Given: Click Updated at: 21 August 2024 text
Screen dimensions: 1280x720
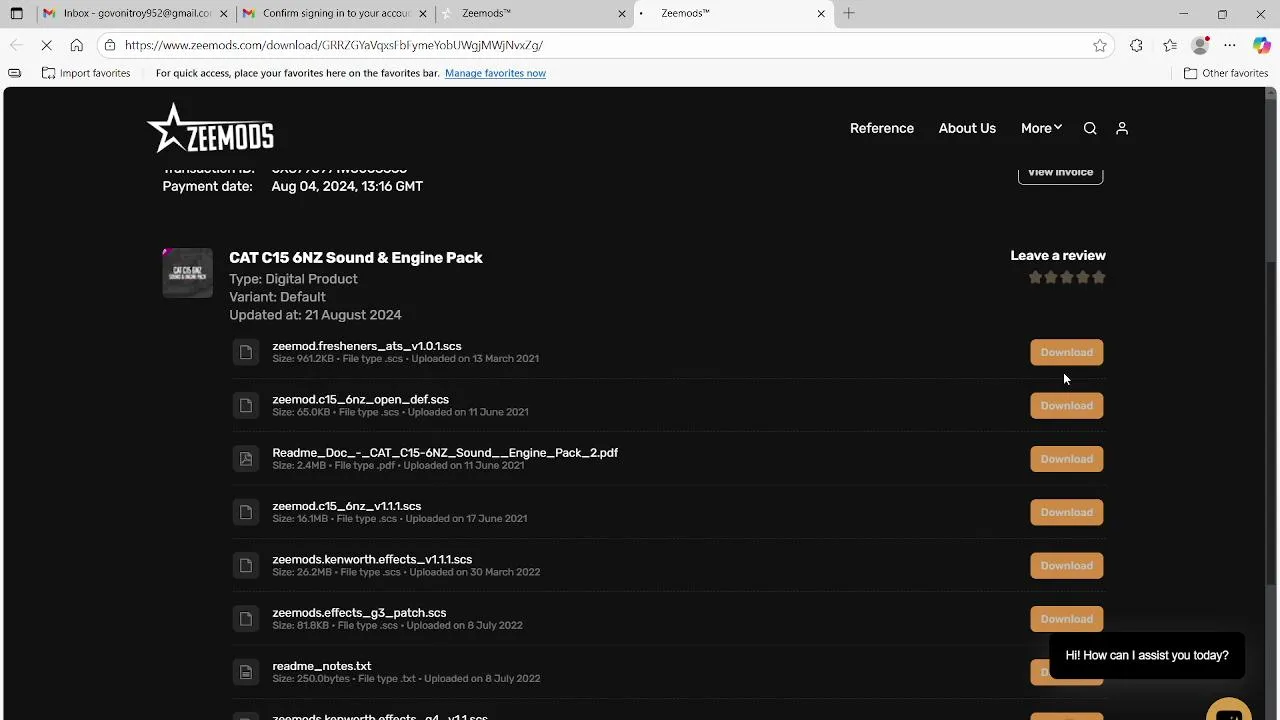Looking at the screenshot, I should (x=315, y=314).
